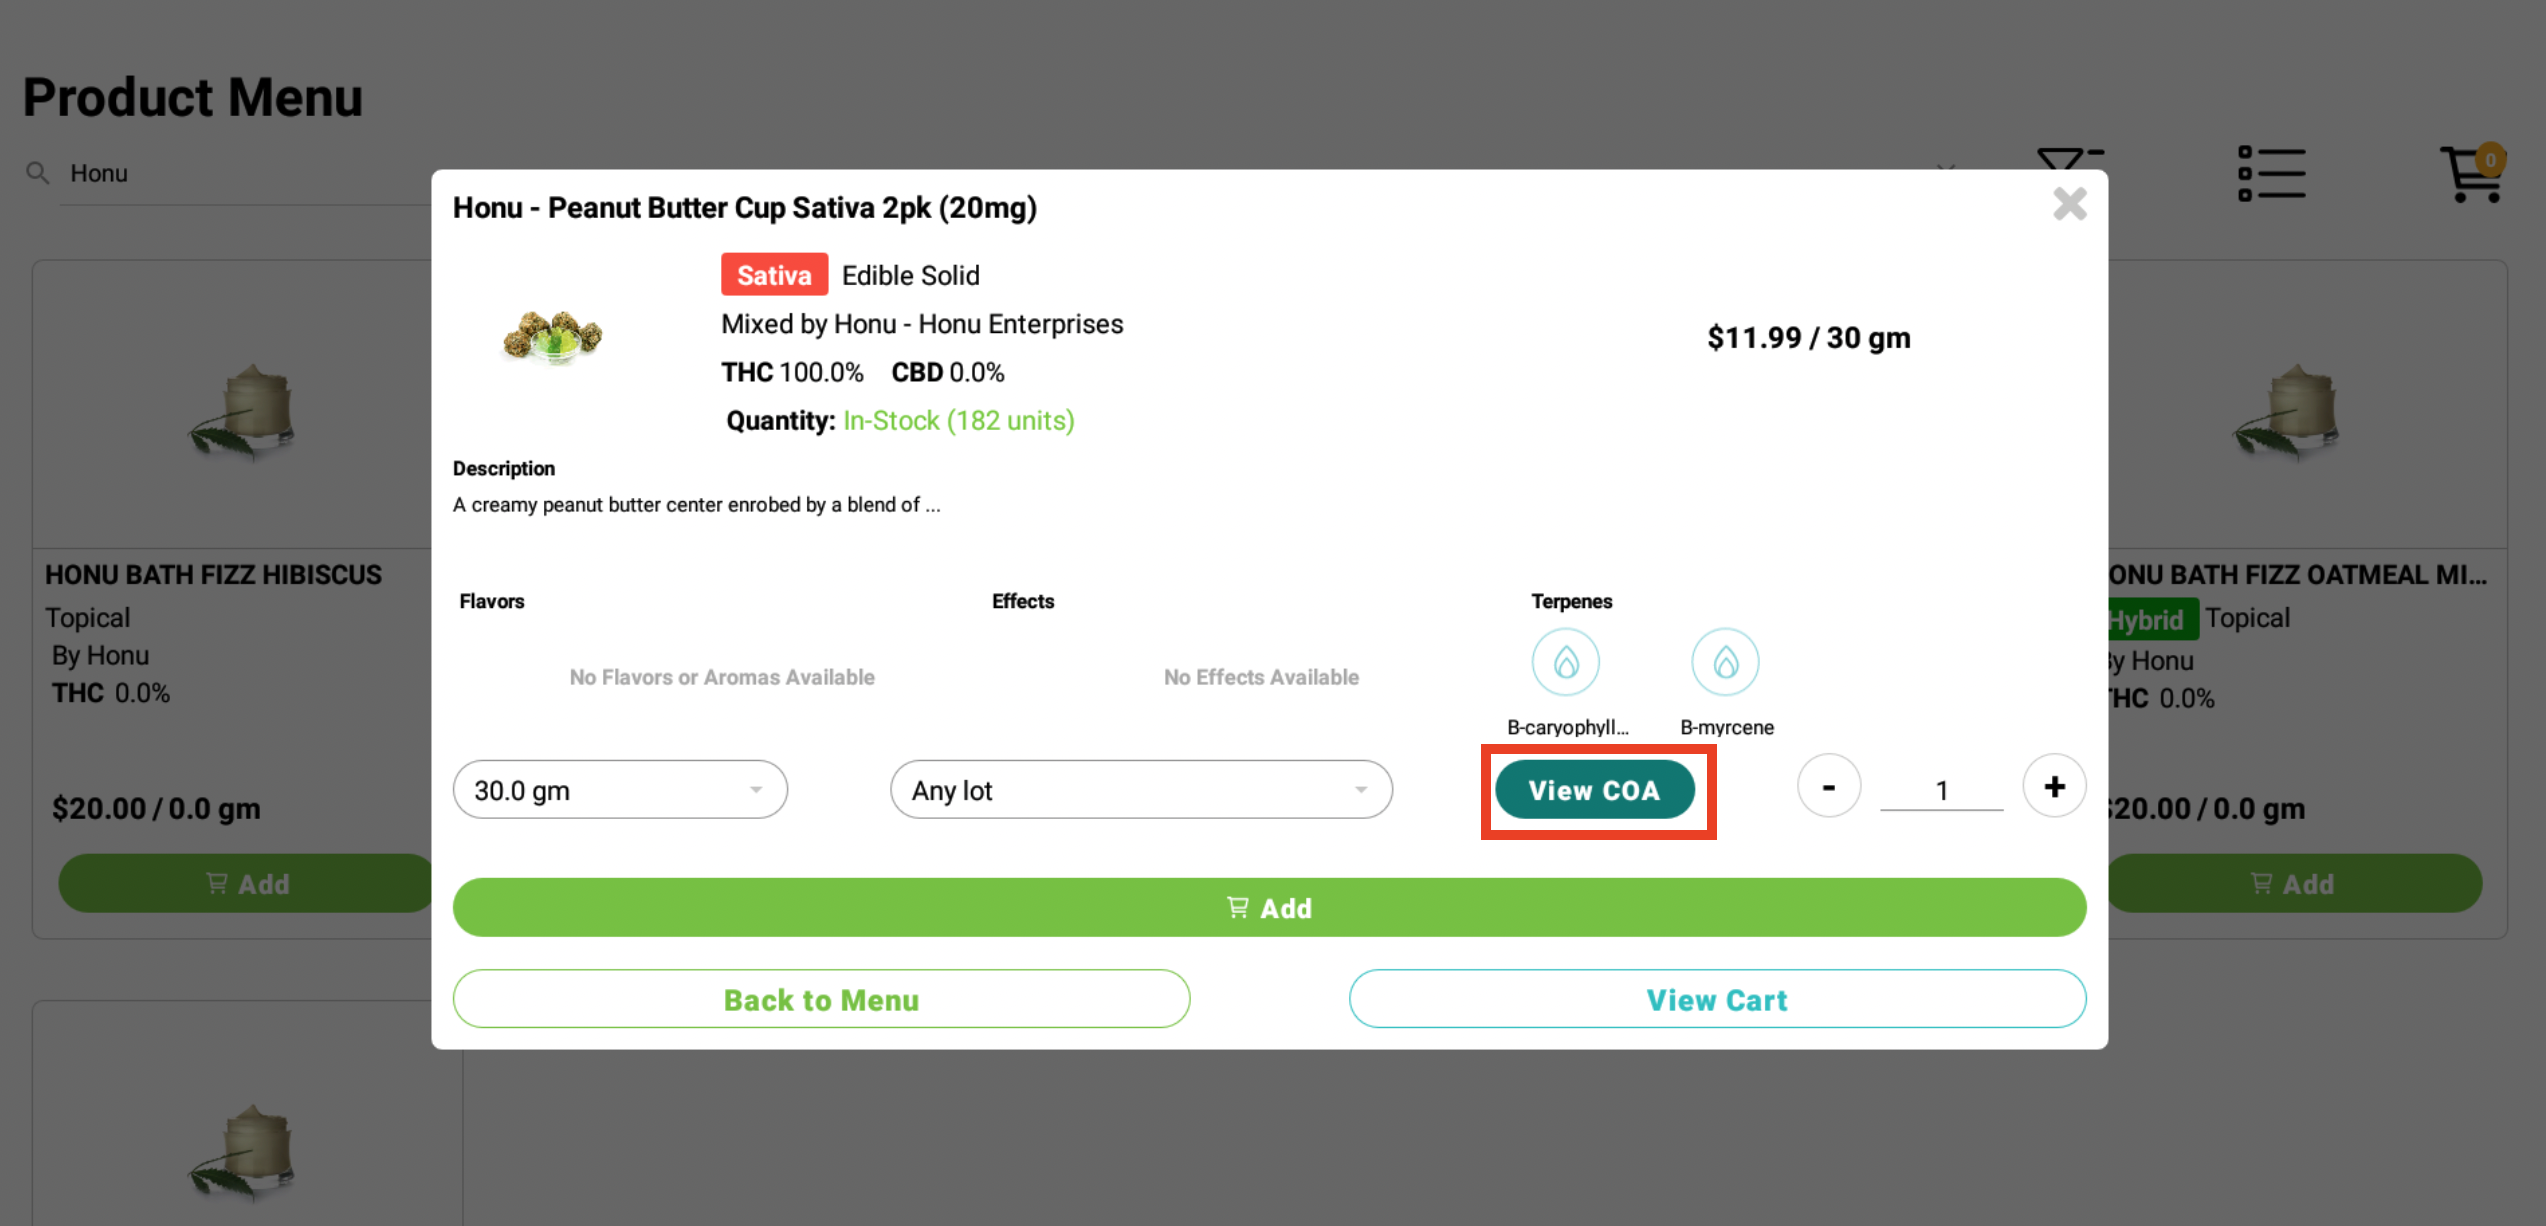Add Honu Bath Fizz Hibiscus to cart

click(x=246, y=884)
